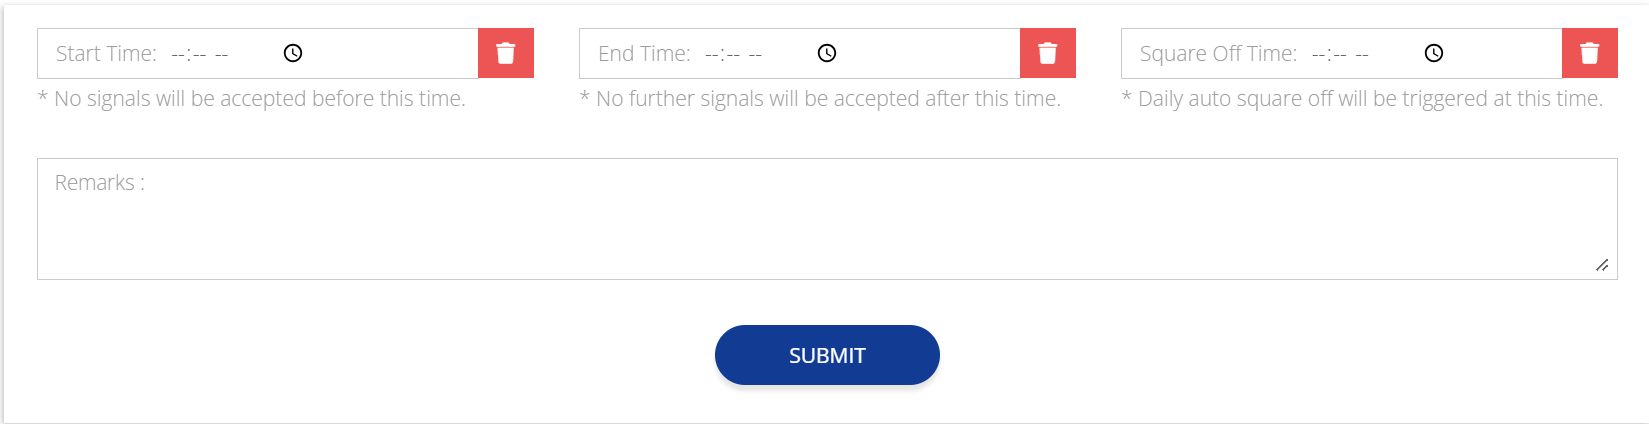Click the "Square Off Time:" field label
The height and width of the screenshot is (424, 1649).
pyautogui.click(x=1218, y=54)
